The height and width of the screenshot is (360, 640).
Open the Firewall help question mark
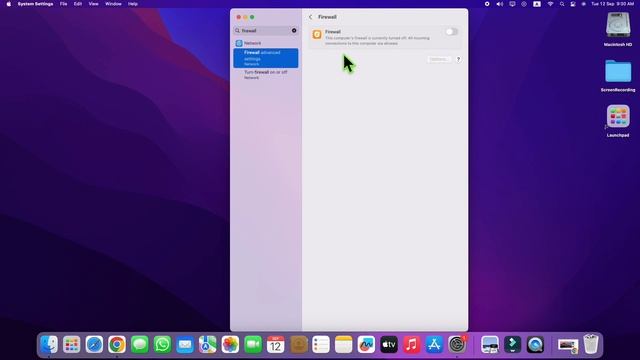tap(458, 59)
